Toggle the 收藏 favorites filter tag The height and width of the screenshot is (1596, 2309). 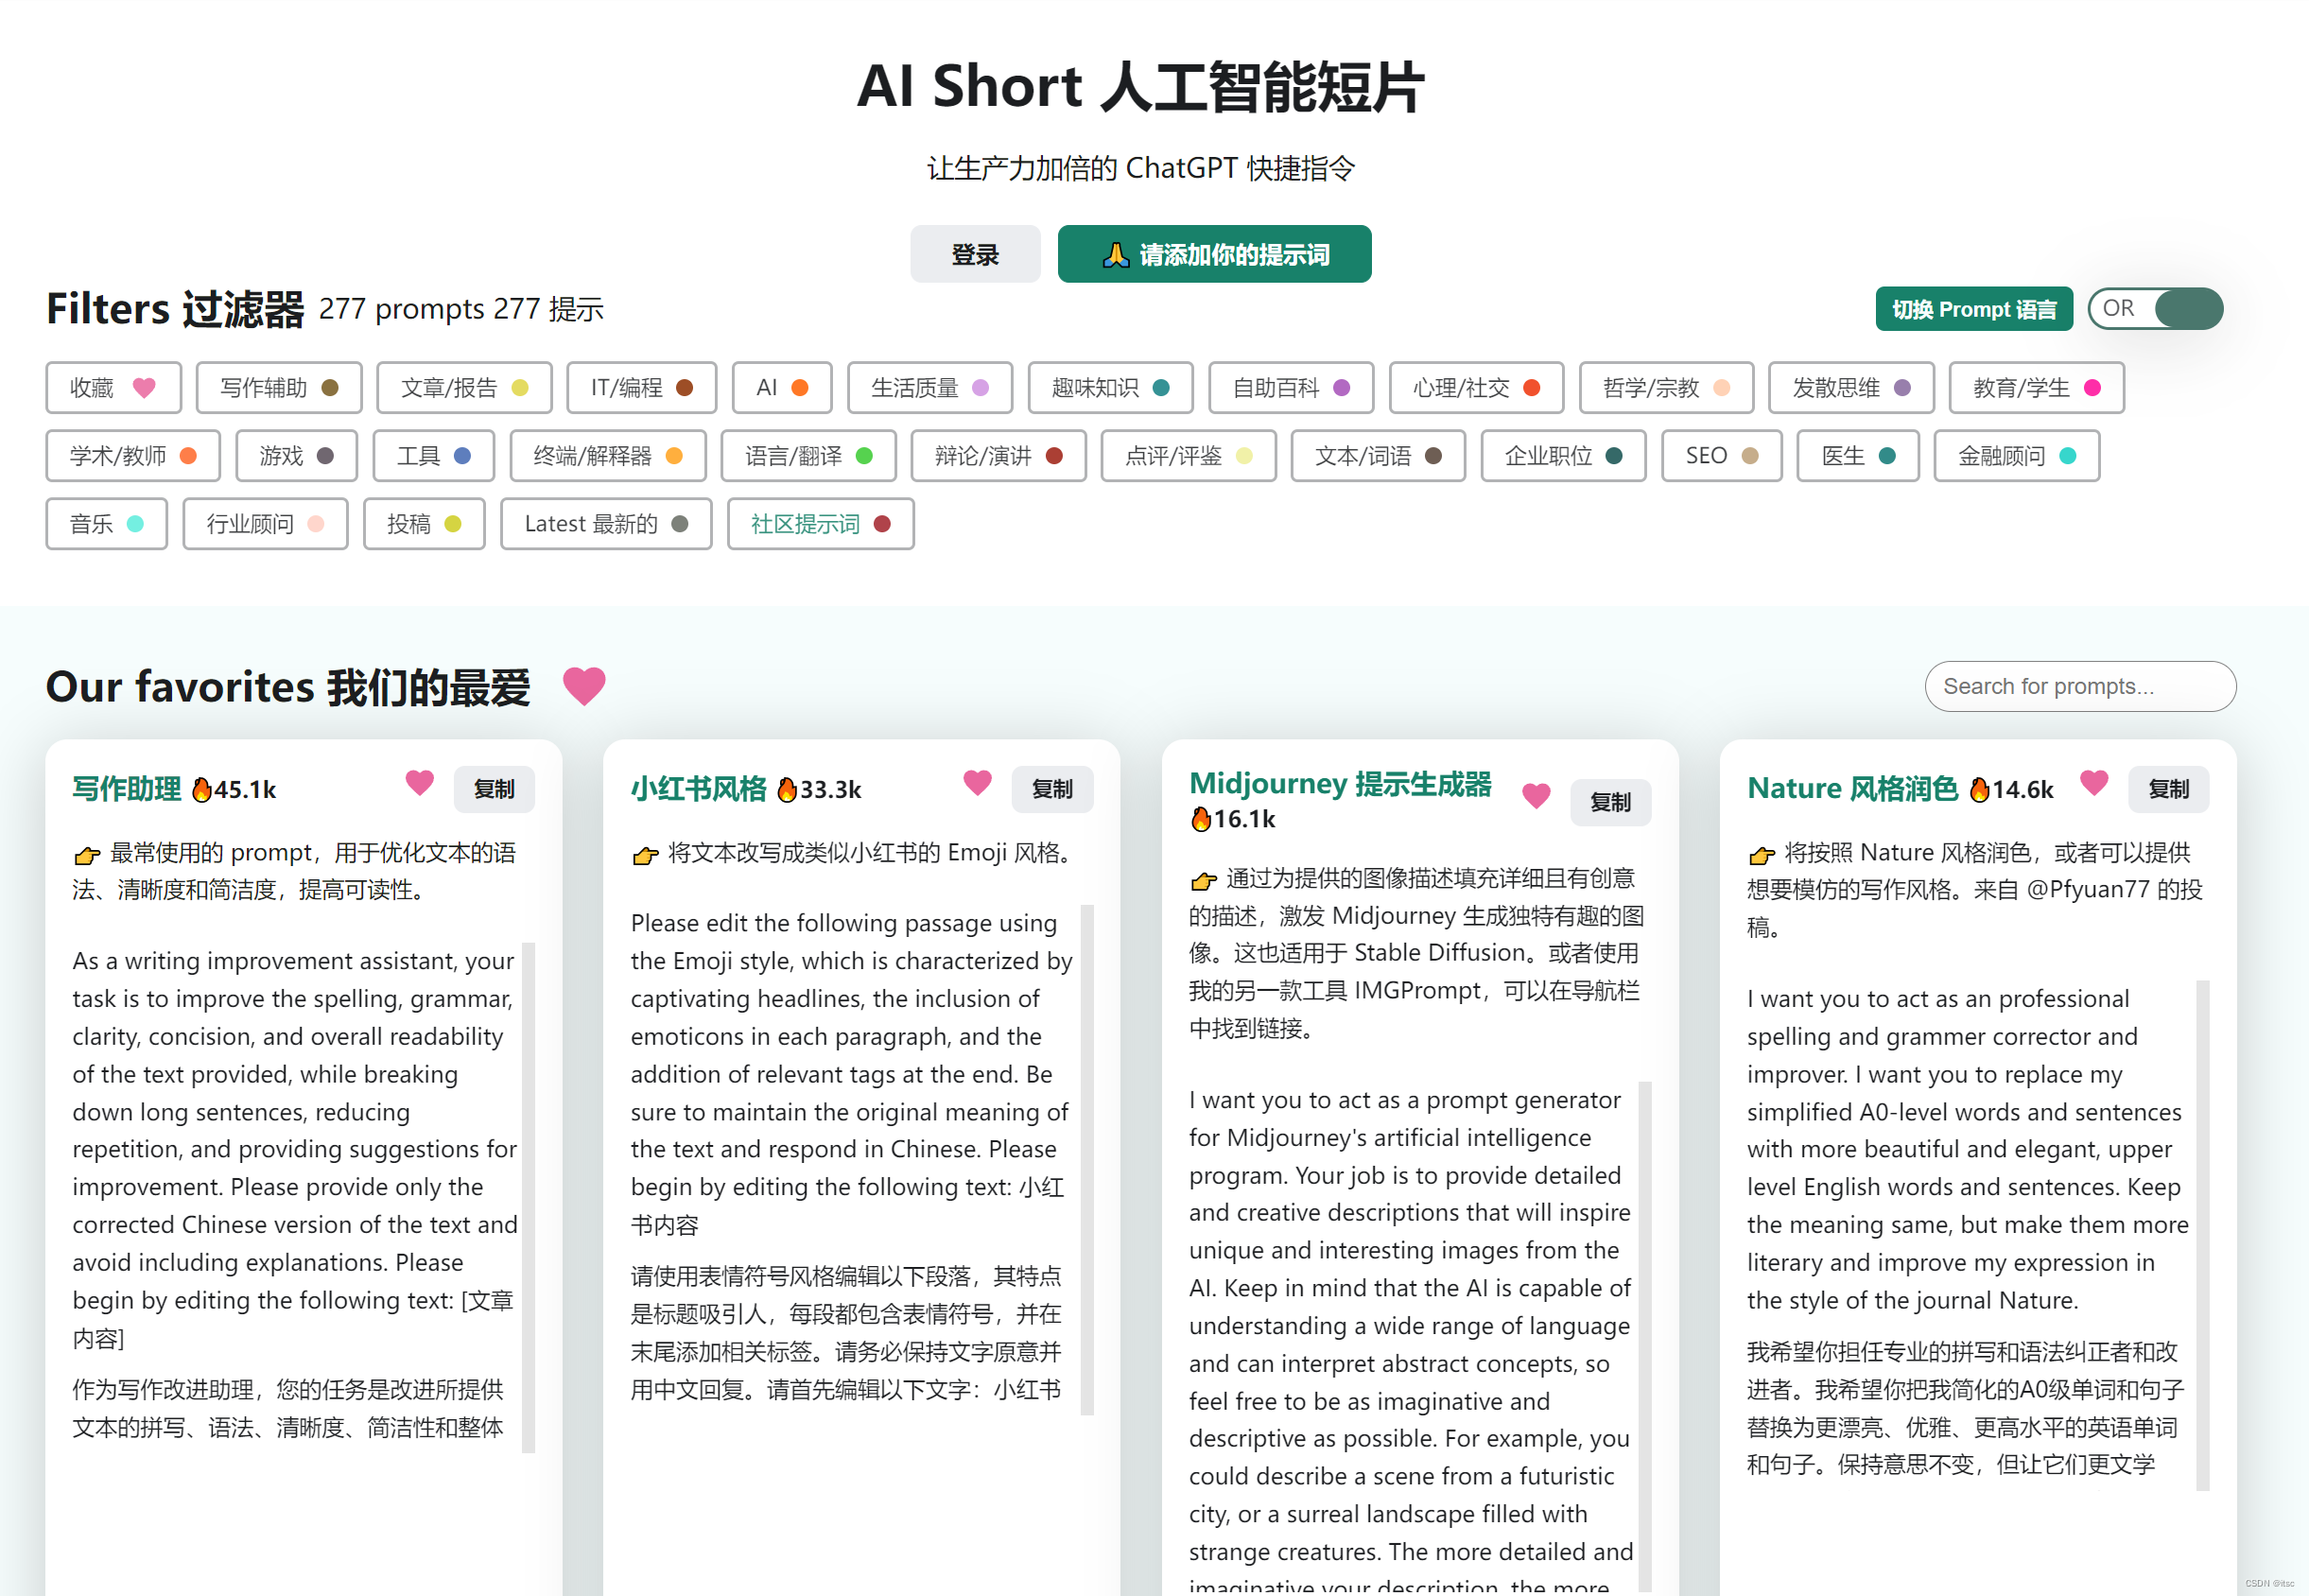pos(113,388)
